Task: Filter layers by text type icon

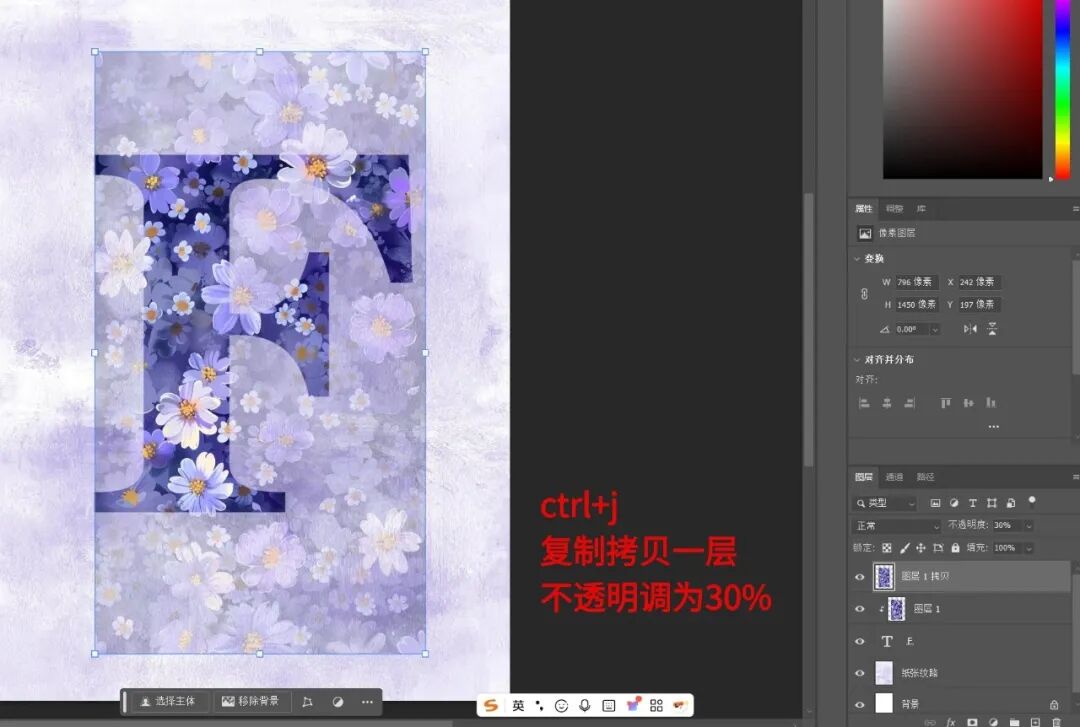Action: tap(972, 503)
